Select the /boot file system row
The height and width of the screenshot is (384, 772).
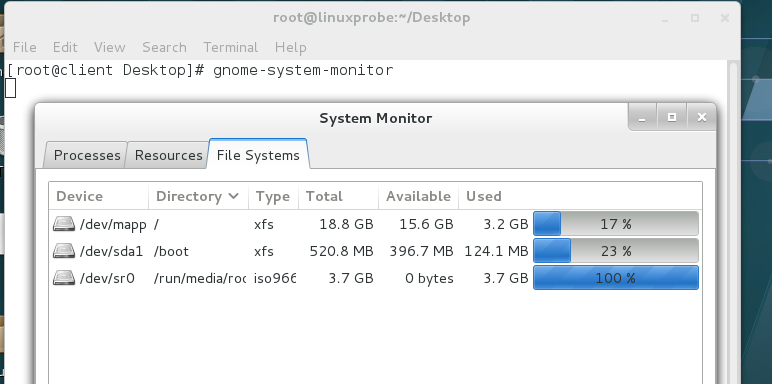coord(375,251)
